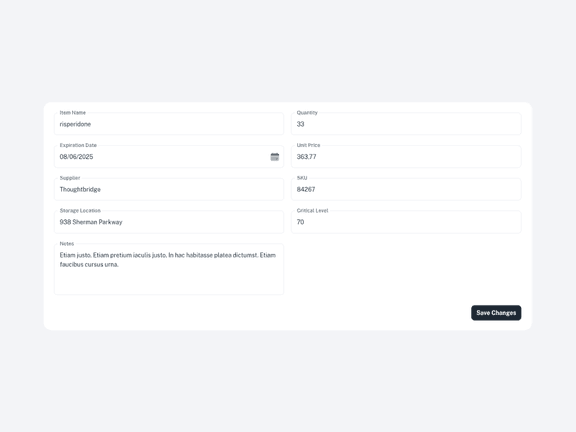Open the calendar picker for Expiration Date
Image resolution: width=576 pixels, height=432 pixels.
[274, 157]
